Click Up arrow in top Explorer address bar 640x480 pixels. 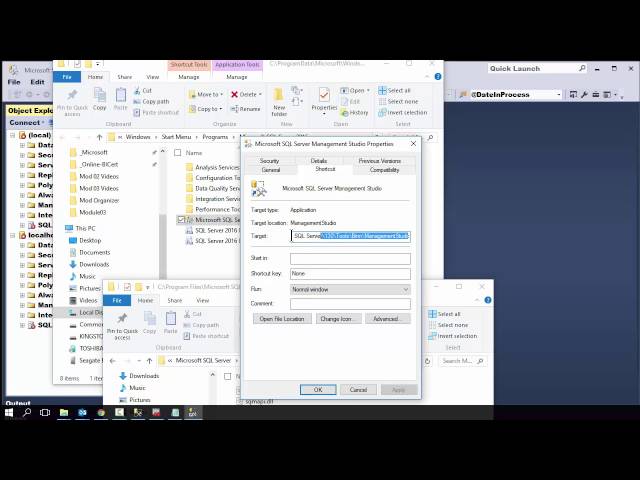point(99,137)
